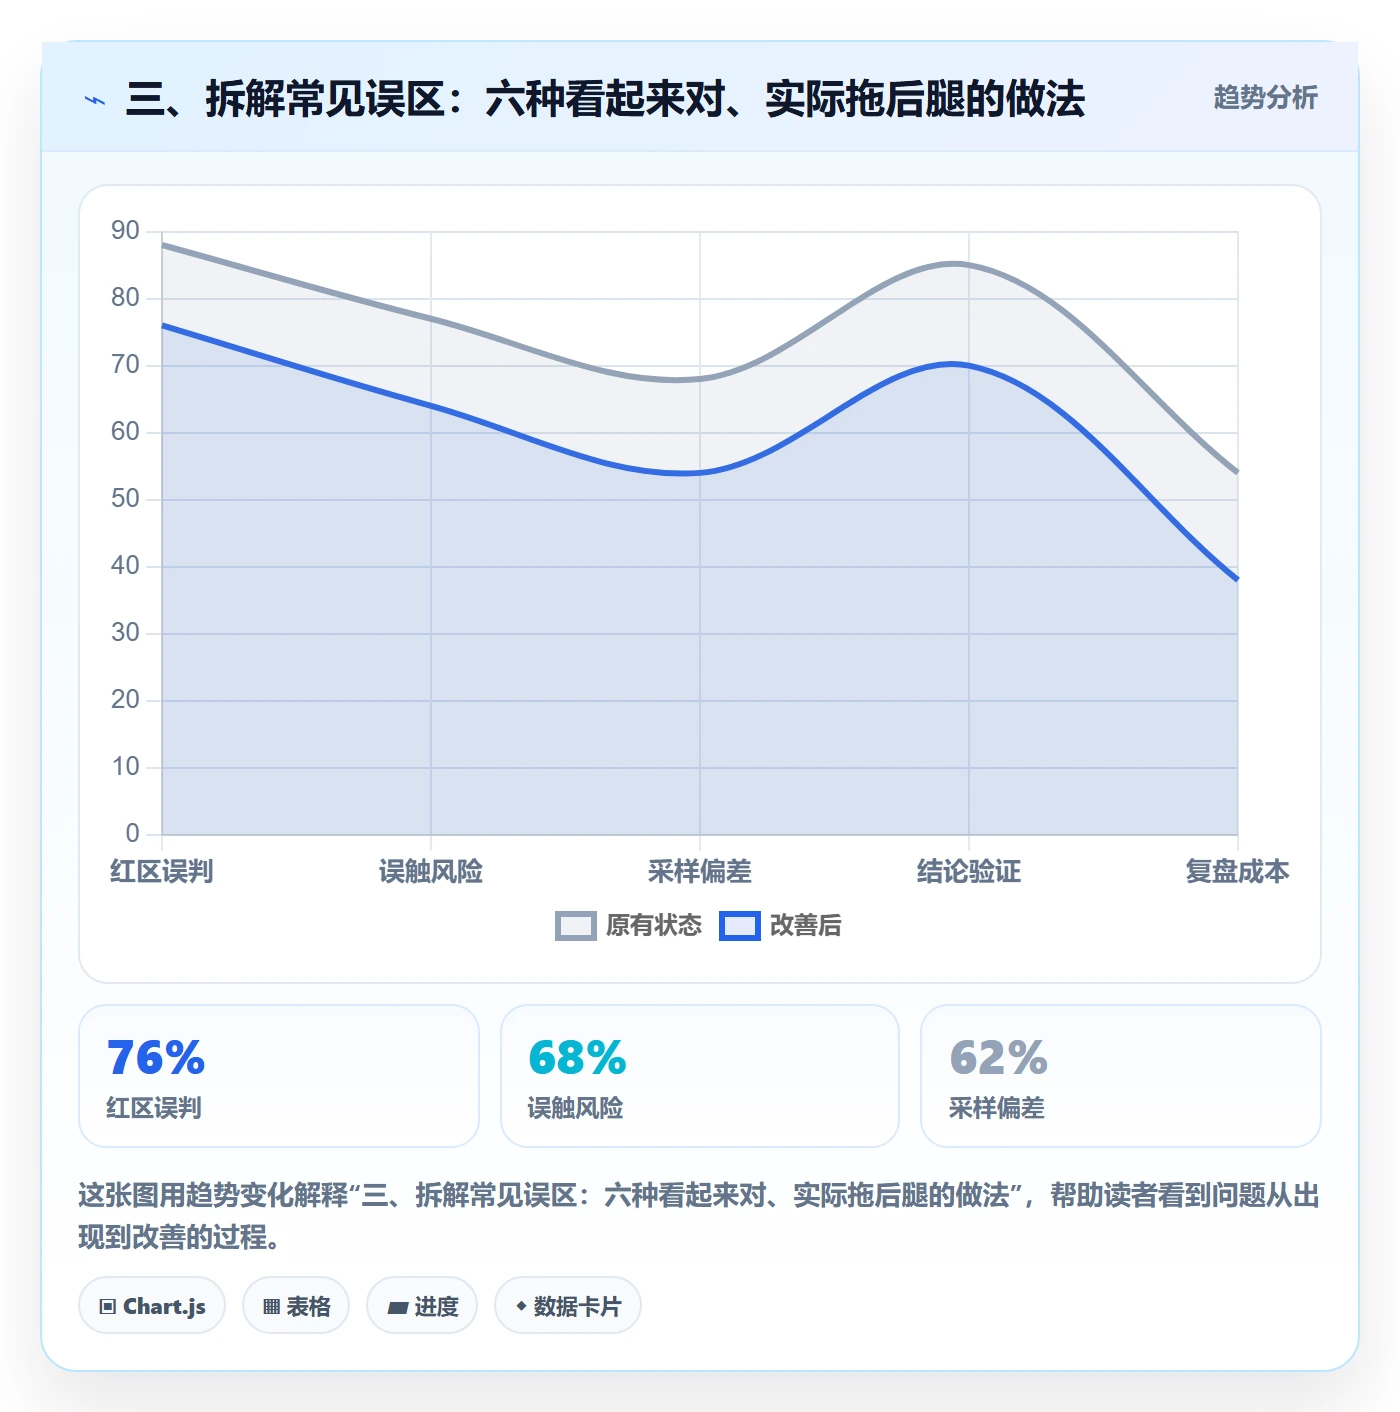The image size is (1400, 1412).
Task: Toggle the 原有状态 legend swatch
Action: (x=576, y=926)
